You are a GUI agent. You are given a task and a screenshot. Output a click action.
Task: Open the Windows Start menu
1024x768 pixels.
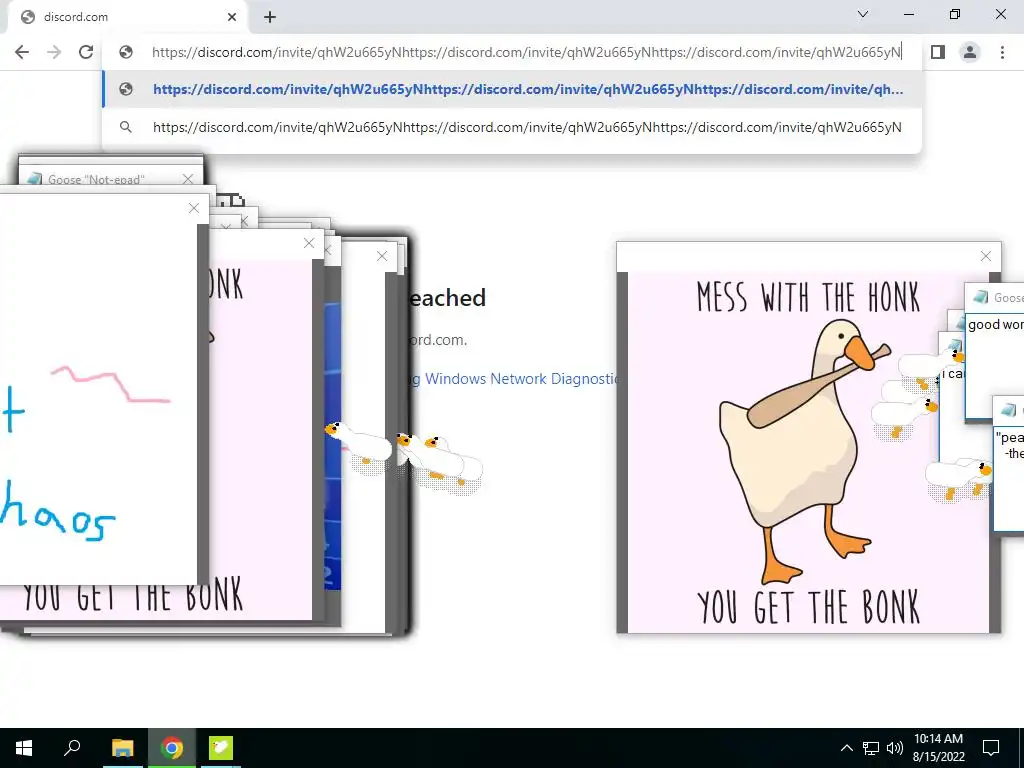pyautogui.click(x=24, y=748)
